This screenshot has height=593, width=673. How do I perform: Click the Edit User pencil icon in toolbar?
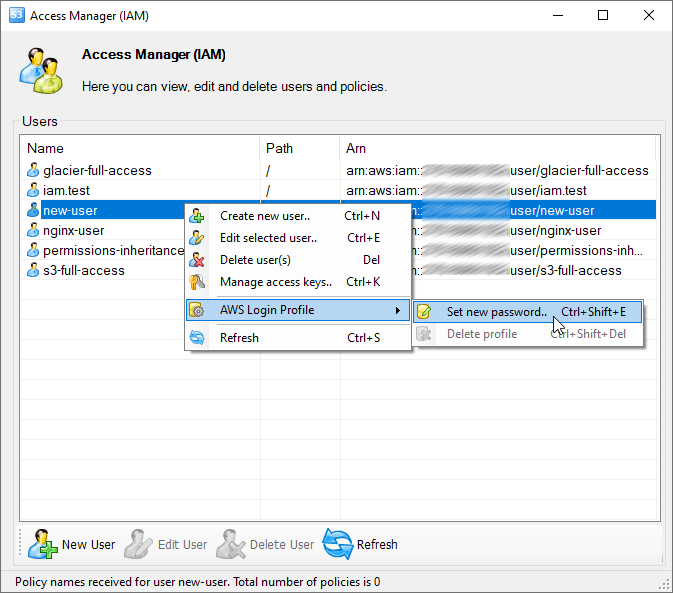coord(138,544)
